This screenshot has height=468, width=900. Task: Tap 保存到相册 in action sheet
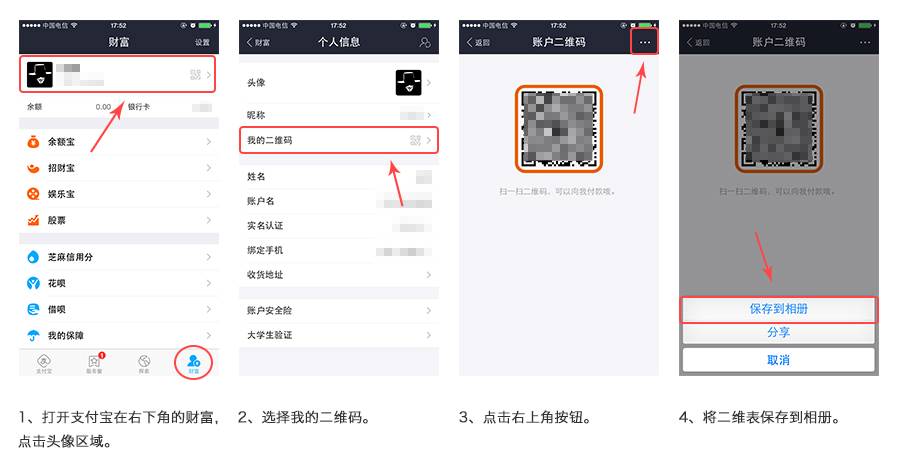(778, 309)
